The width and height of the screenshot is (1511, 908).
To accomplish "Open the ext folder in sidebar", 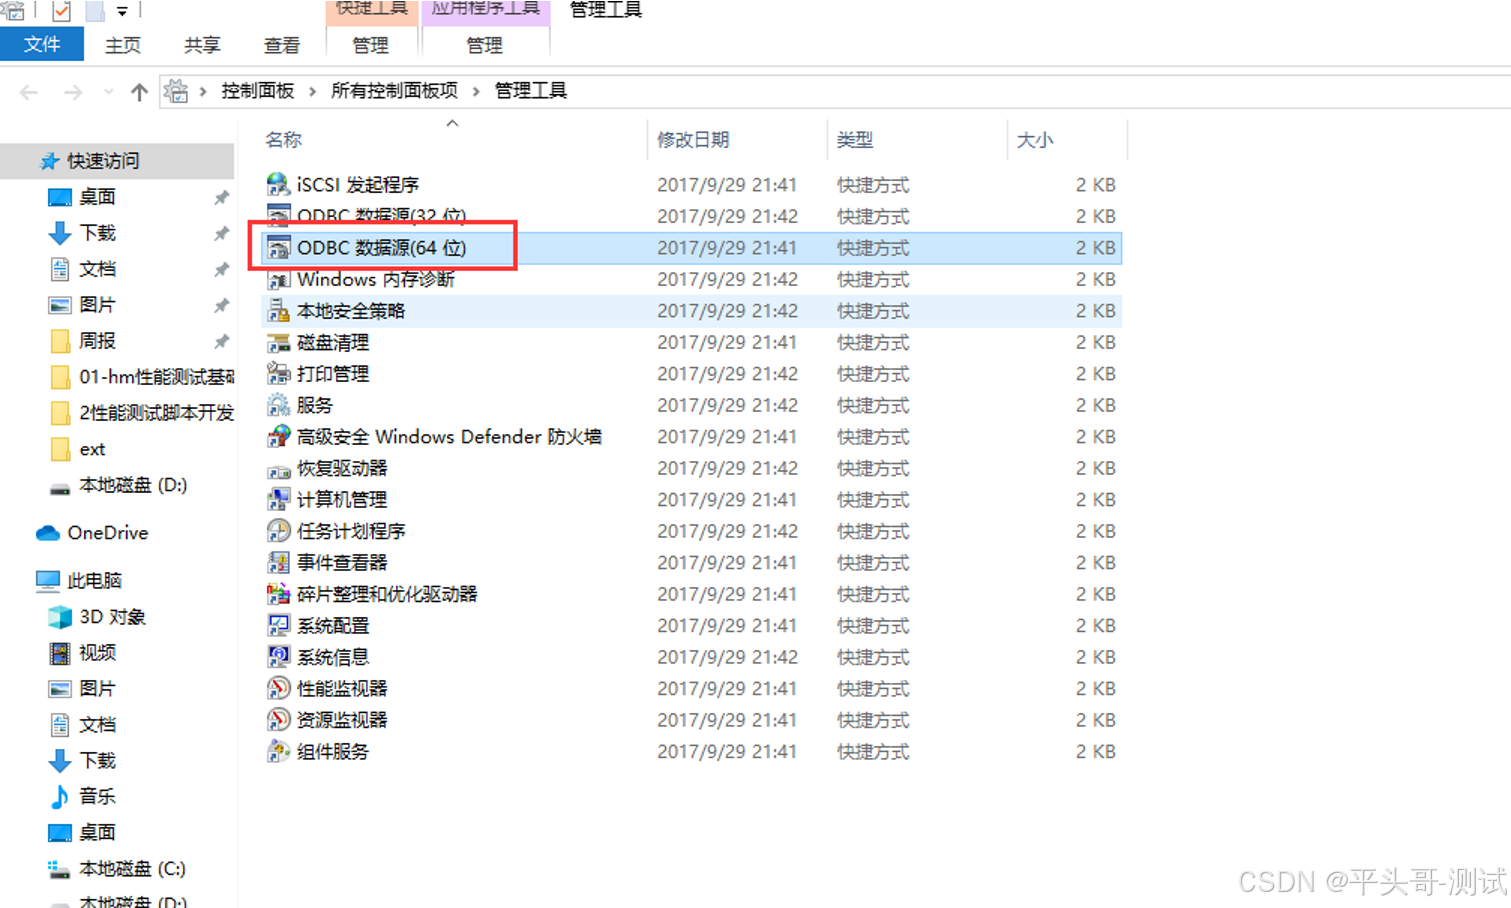I will click(92, 449).
